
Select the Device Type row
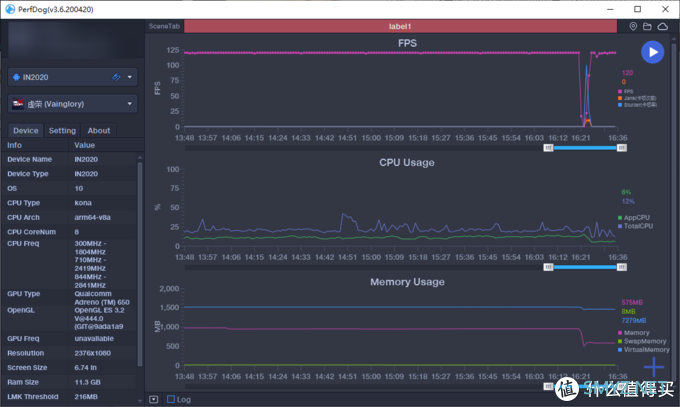(x=69, y=174)
